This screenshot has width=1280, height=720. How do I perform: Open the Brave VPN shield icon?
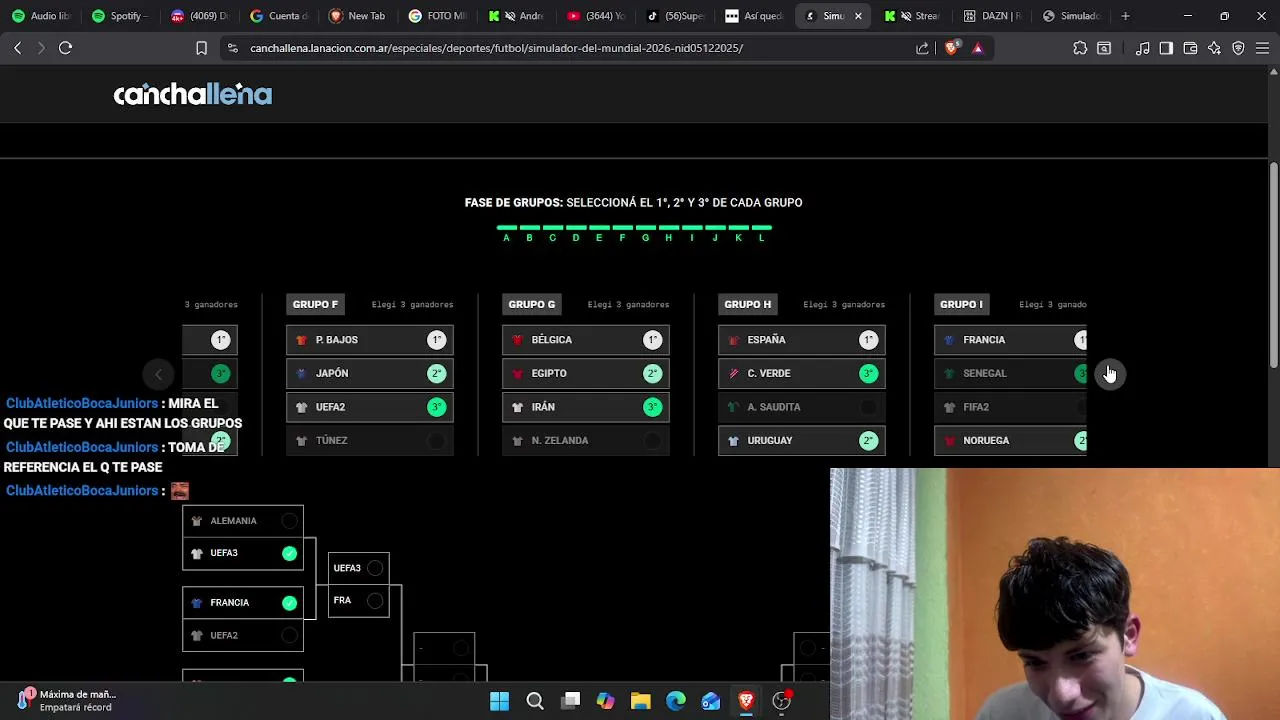pos(1238,48)
